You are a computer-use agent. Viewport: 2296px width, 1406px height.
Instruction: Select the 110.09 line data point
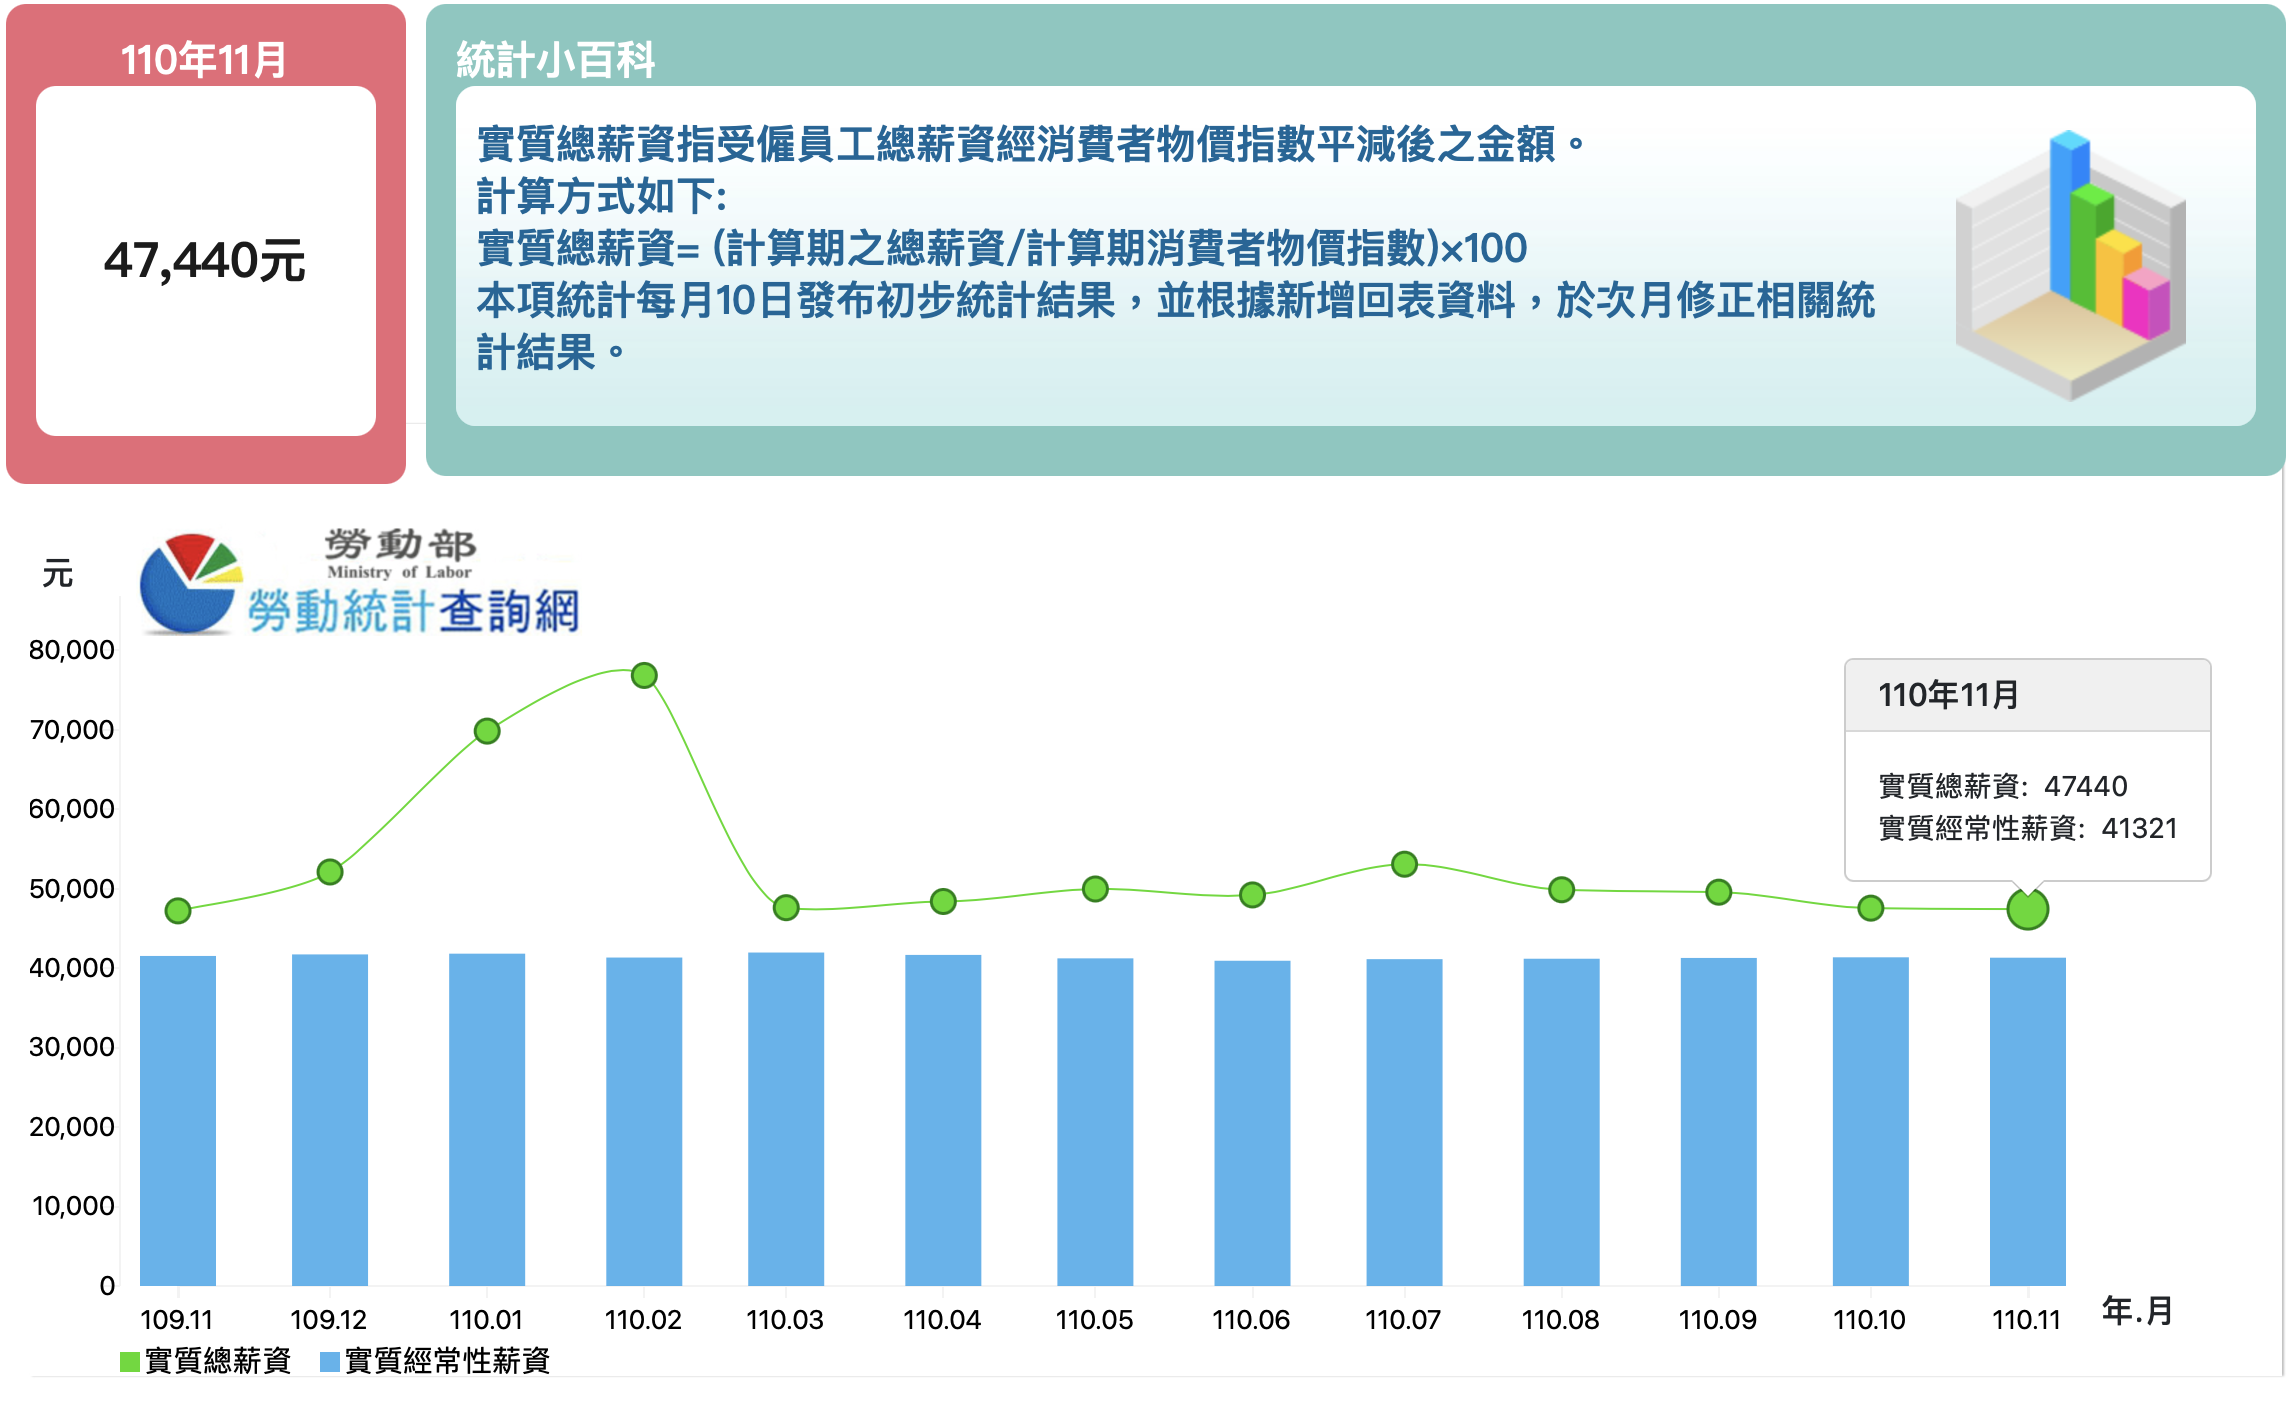[x=1718, y=892]
